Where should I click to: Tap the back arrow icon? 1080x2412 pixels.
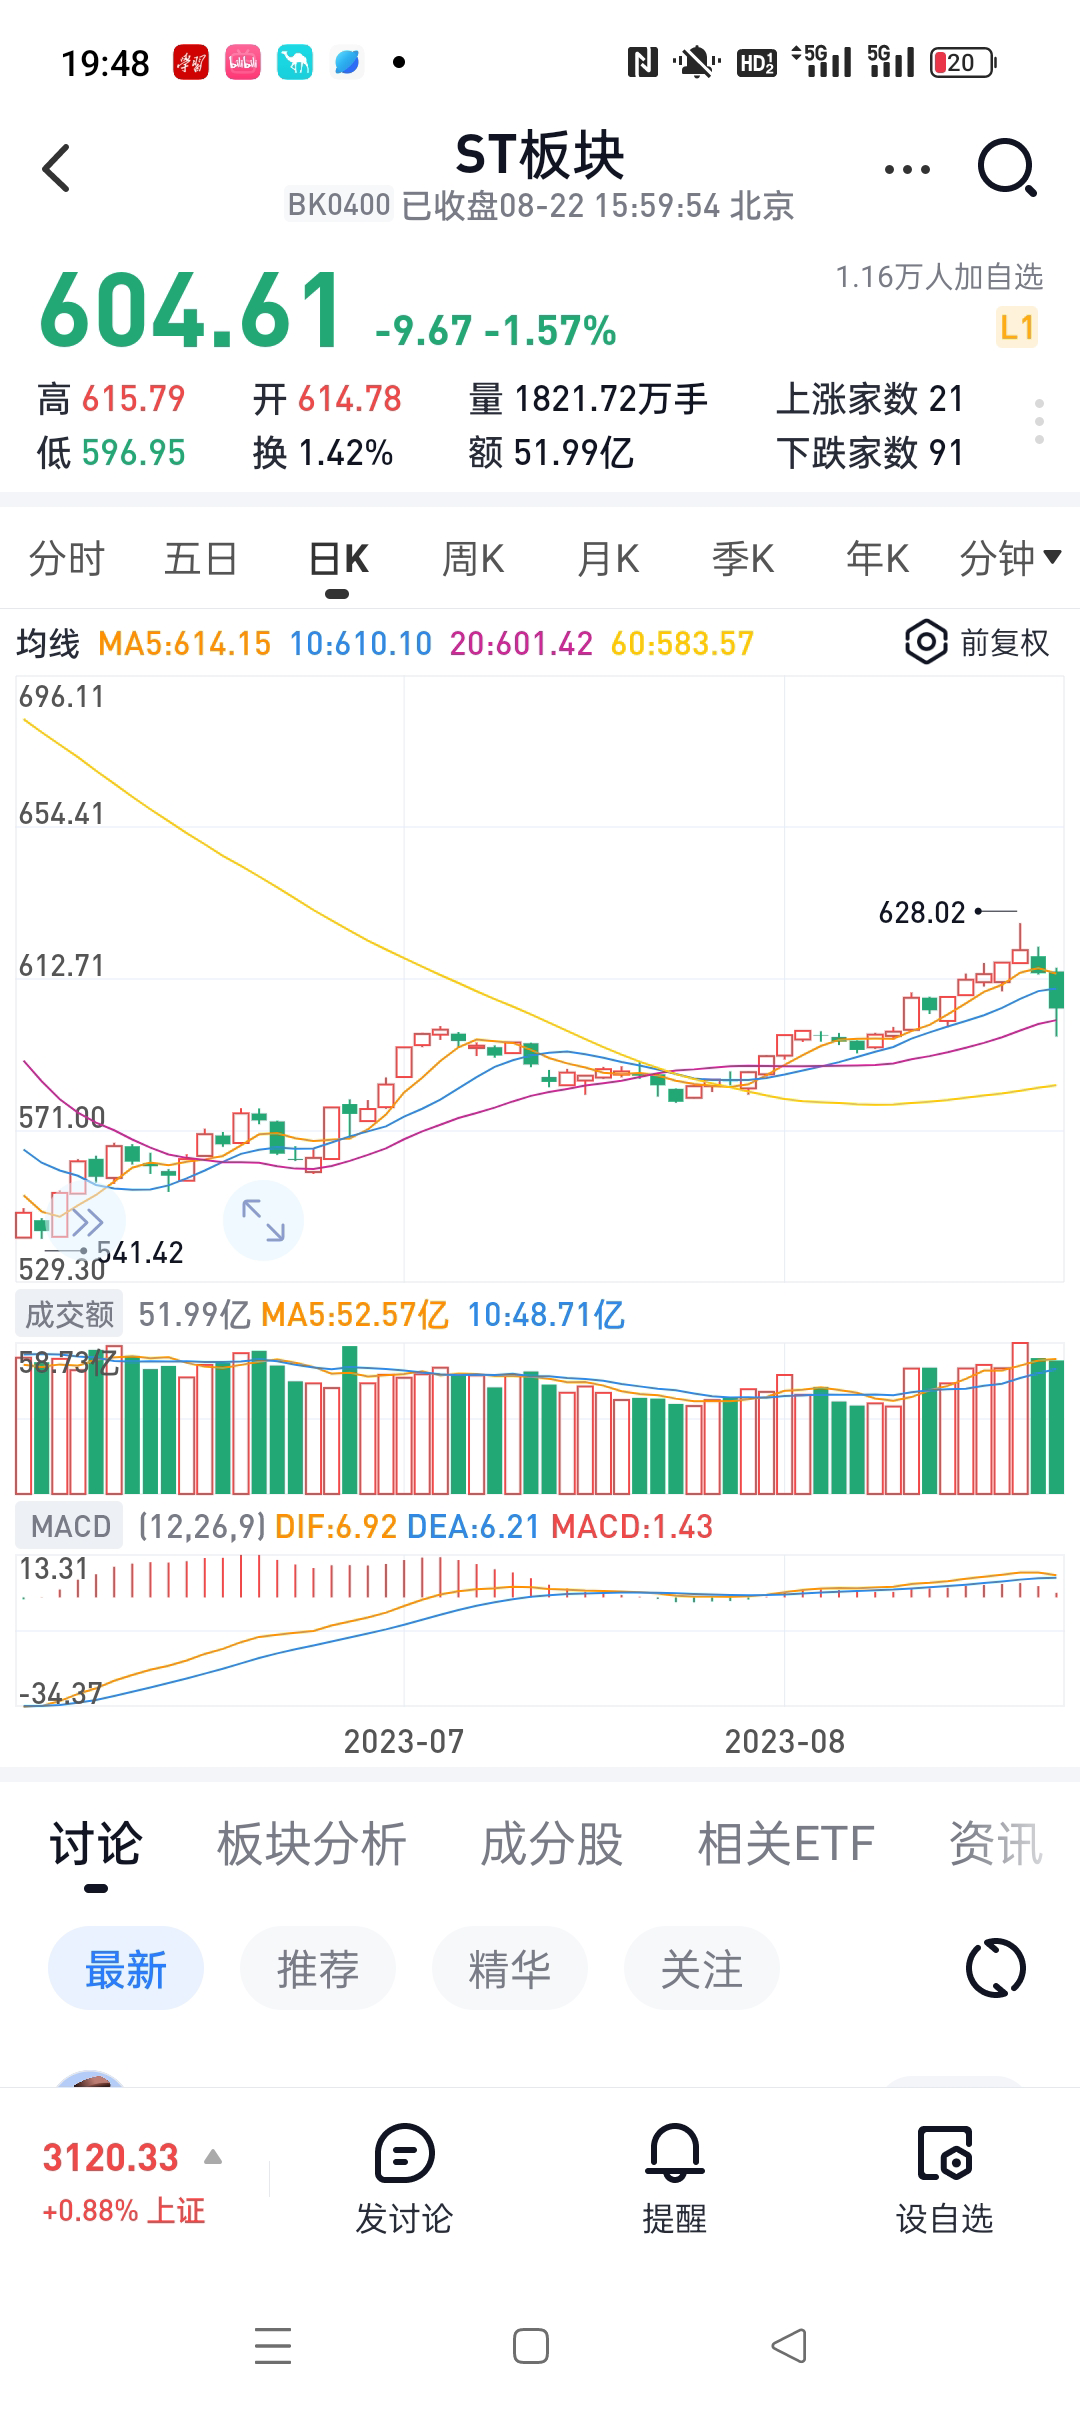click(x=57, y=168)
